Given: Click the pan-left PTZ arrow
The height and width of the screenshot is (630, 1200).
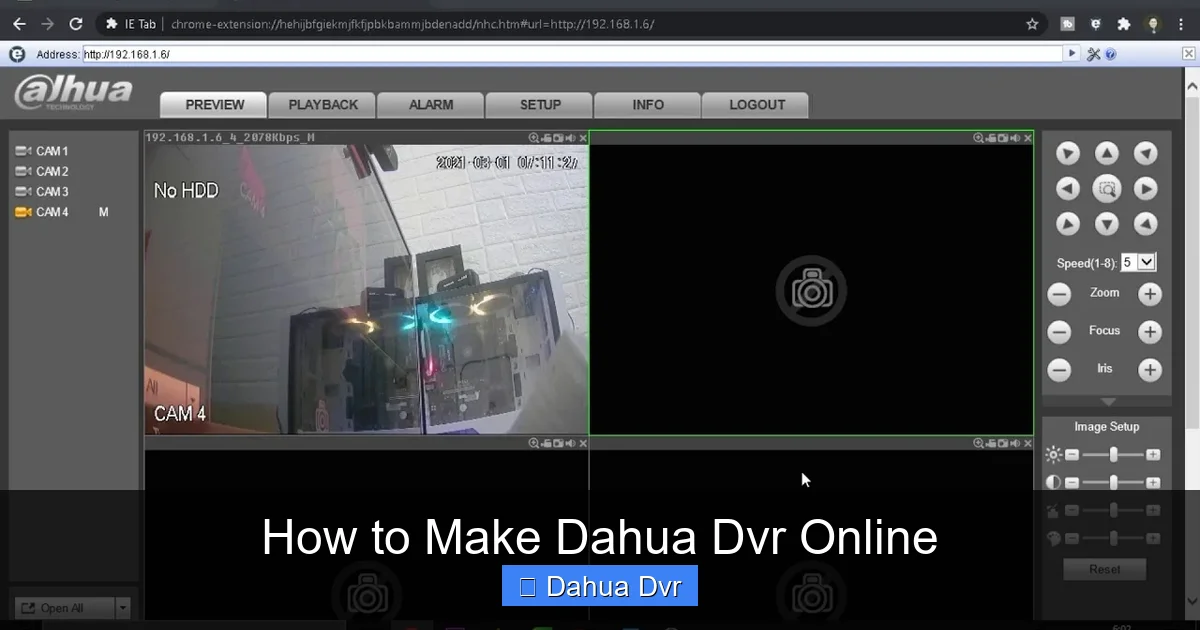Looking at the screenshot, I should pos(1067,188).
